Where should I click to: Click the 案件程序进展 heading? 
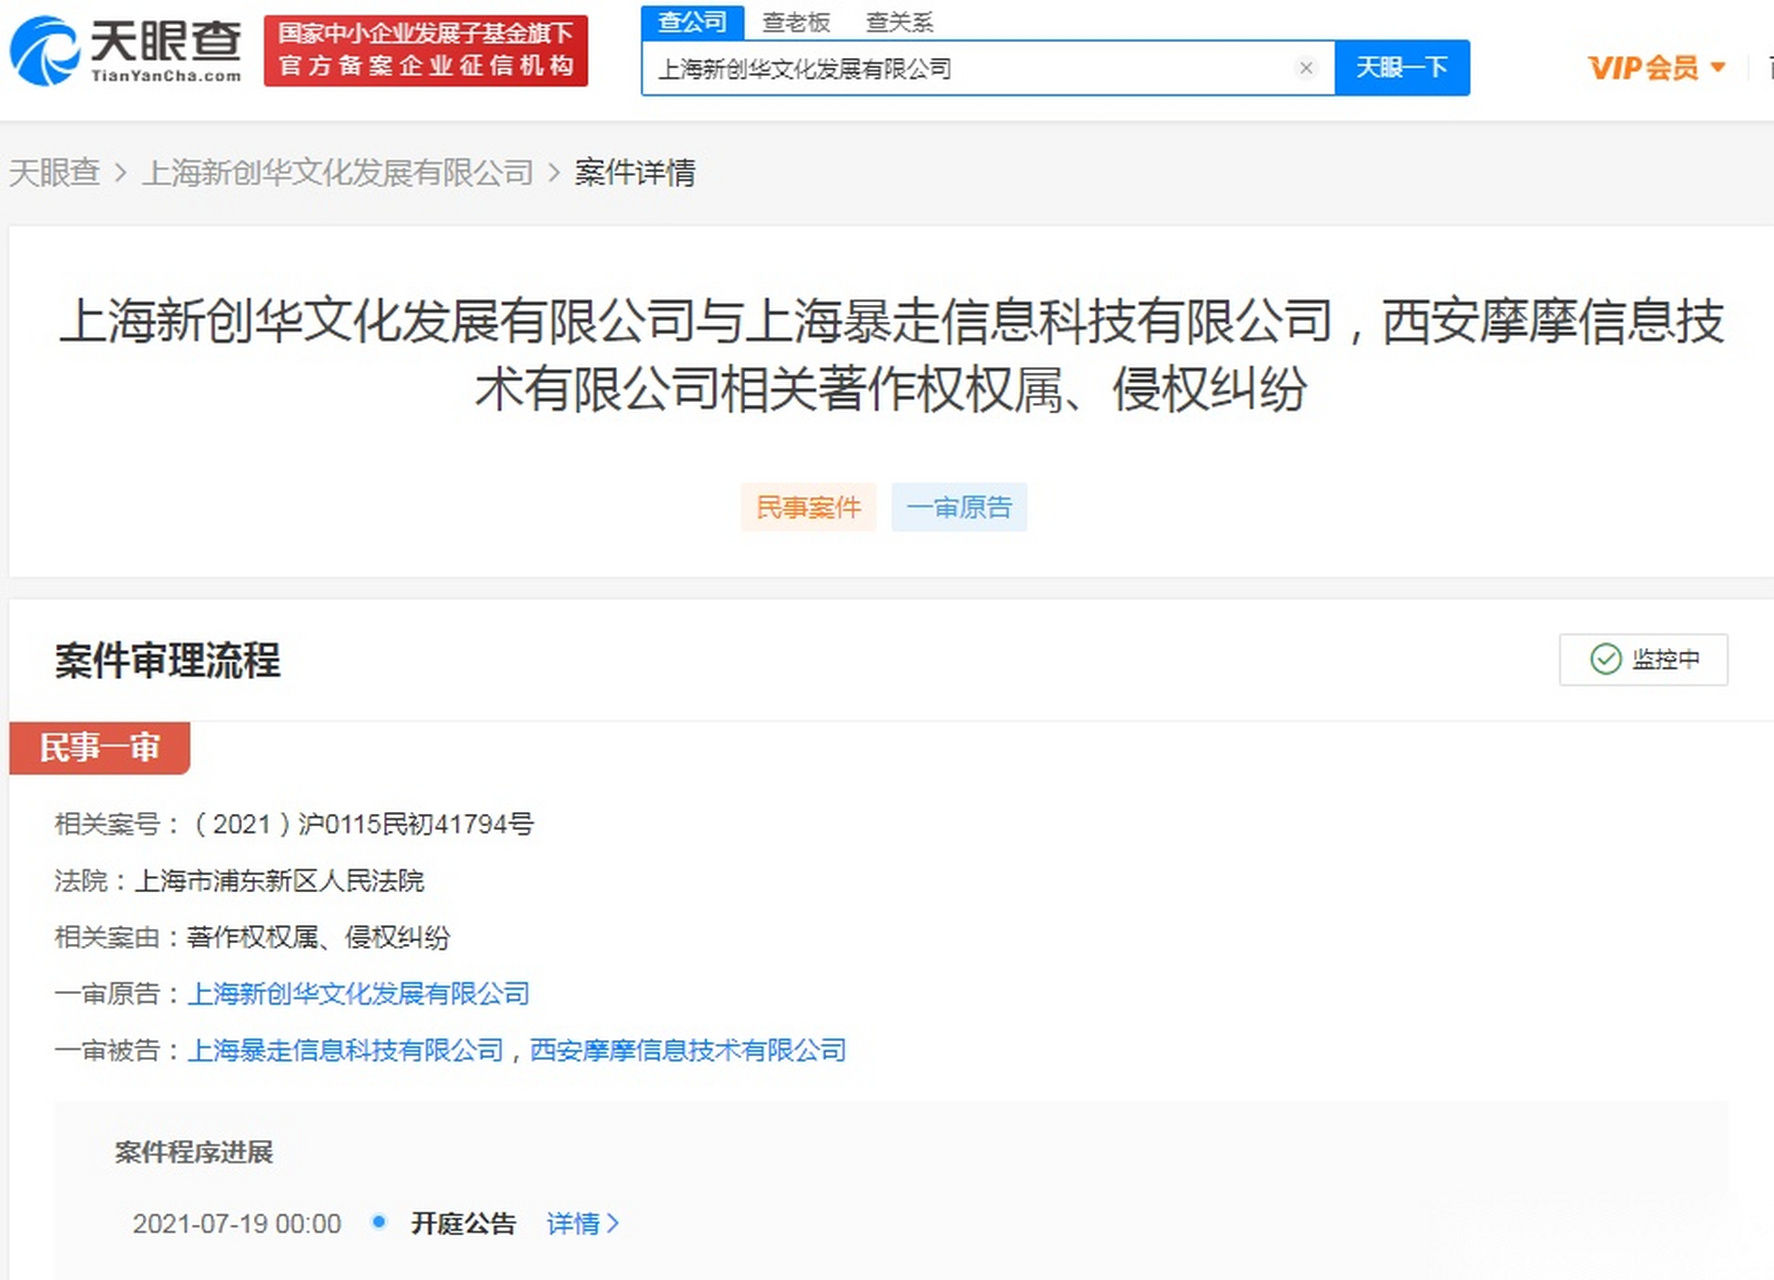(x=194, y=1152)
